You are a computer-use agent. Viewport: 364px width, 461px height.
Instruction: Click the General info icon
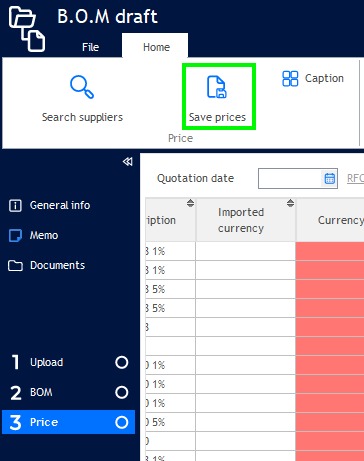point(15,205)
